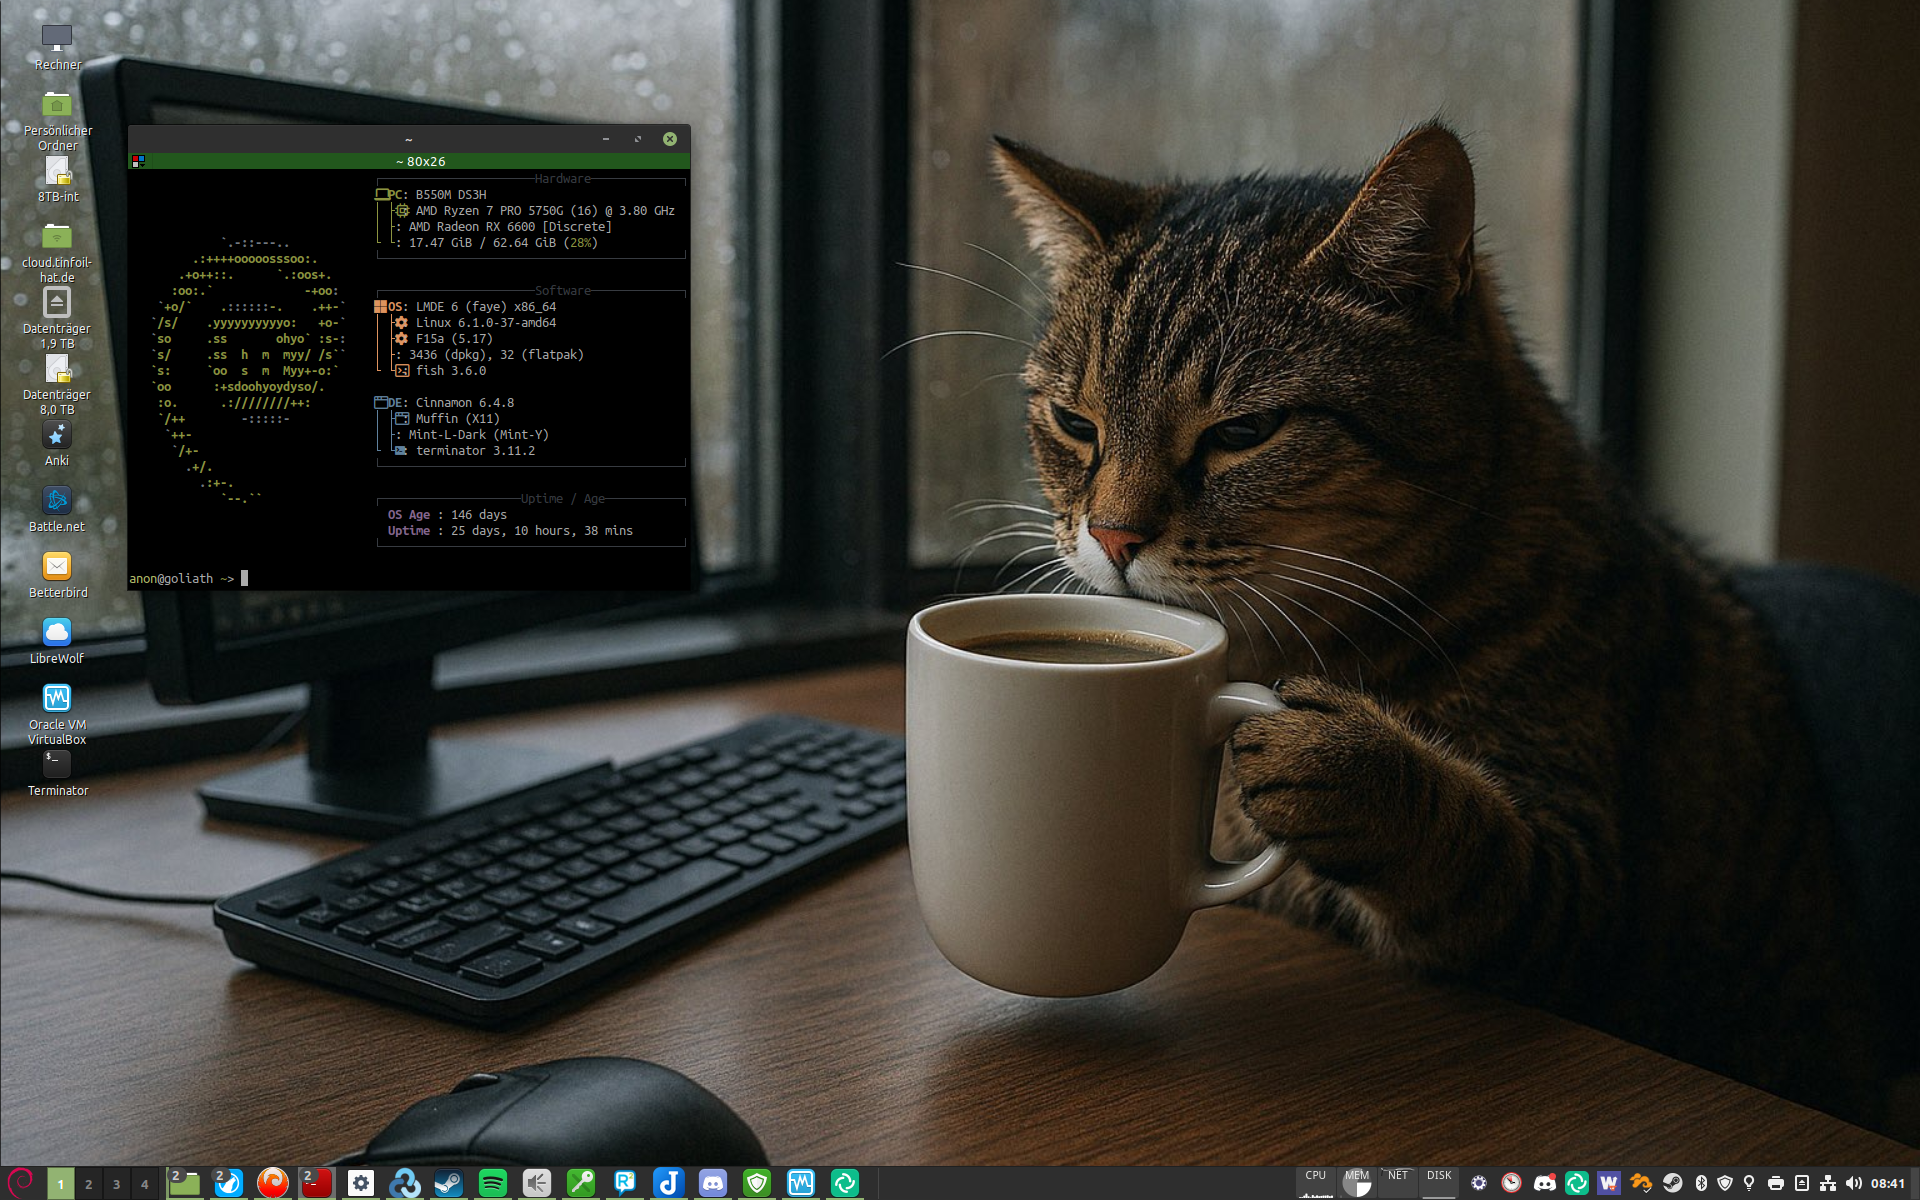Launch Battle.net from the desktop

[57, 509]
